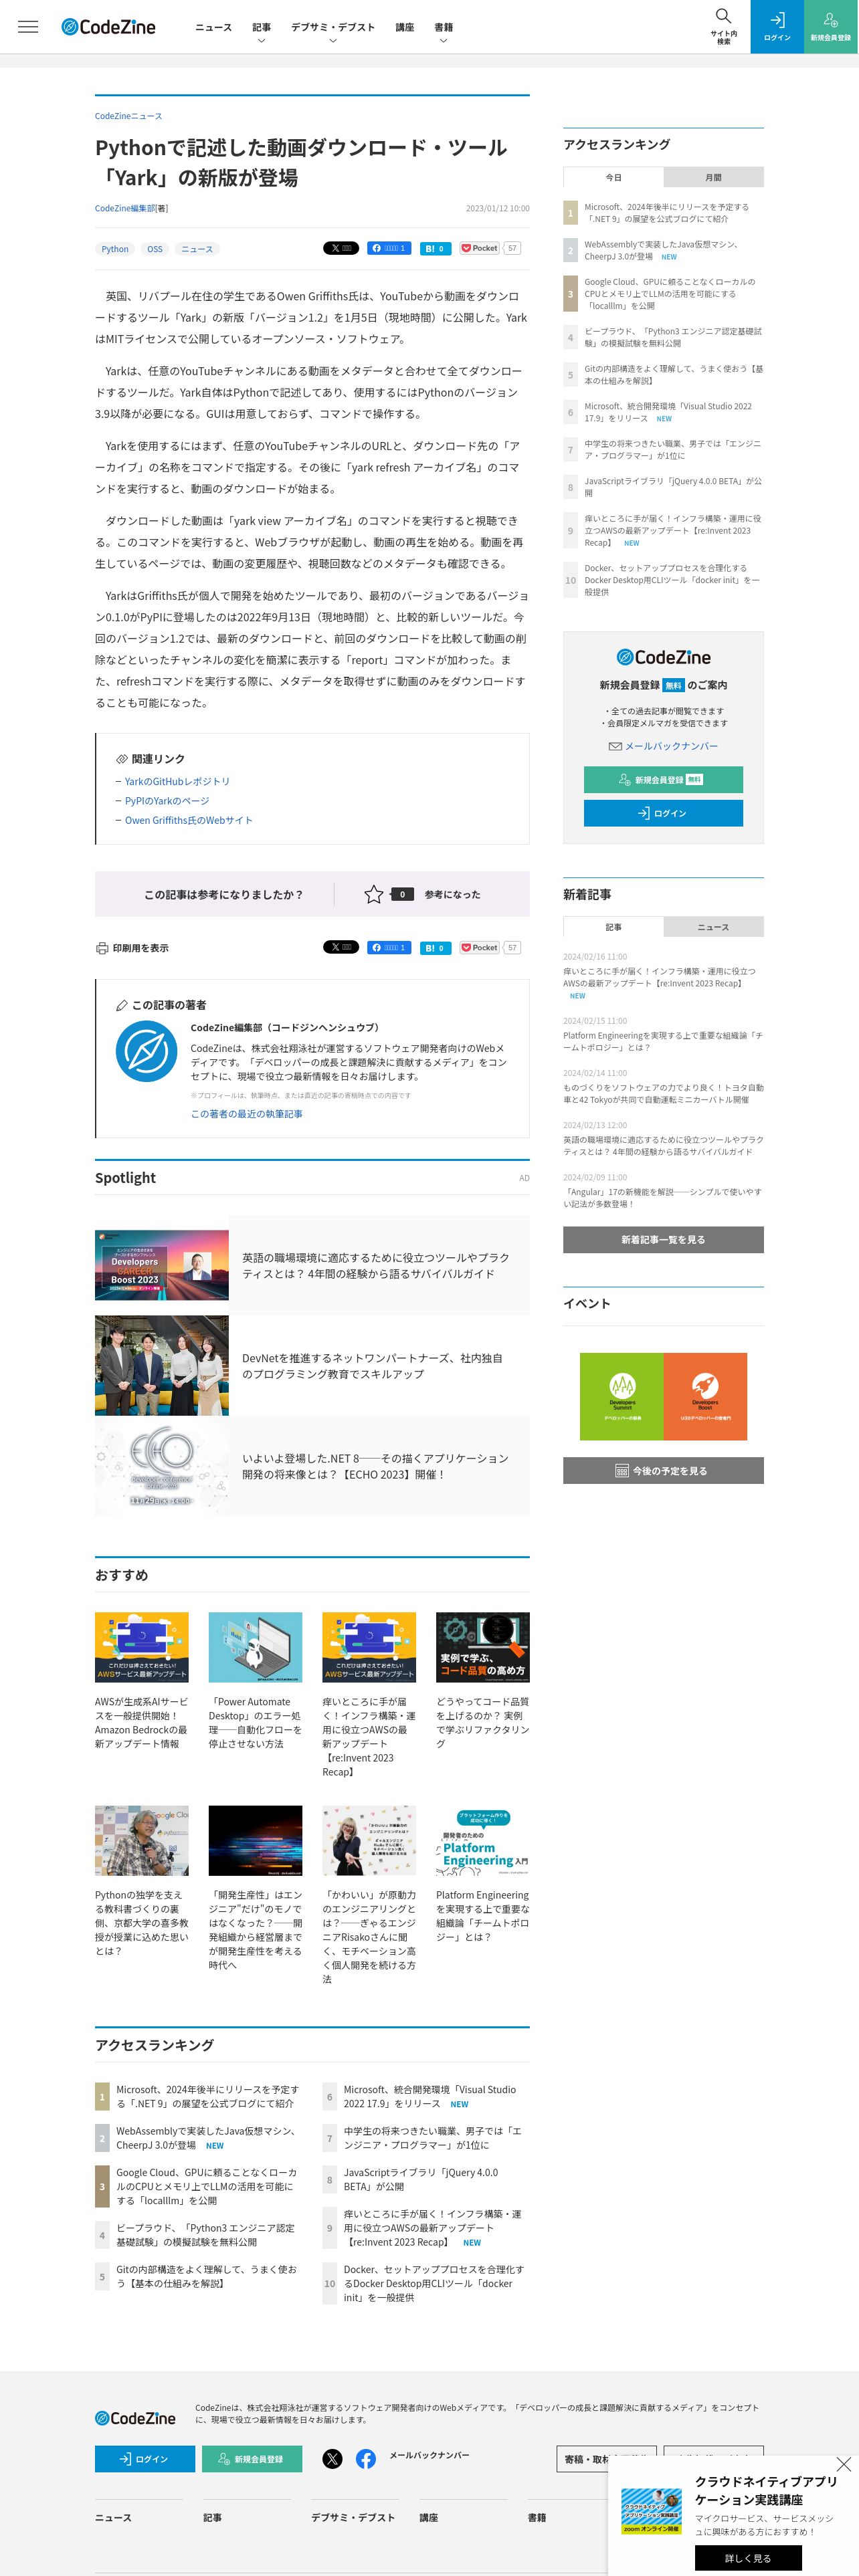Share on X button beside 印刷用を表示
859x2576 pixels.
(x=341, y=947)
